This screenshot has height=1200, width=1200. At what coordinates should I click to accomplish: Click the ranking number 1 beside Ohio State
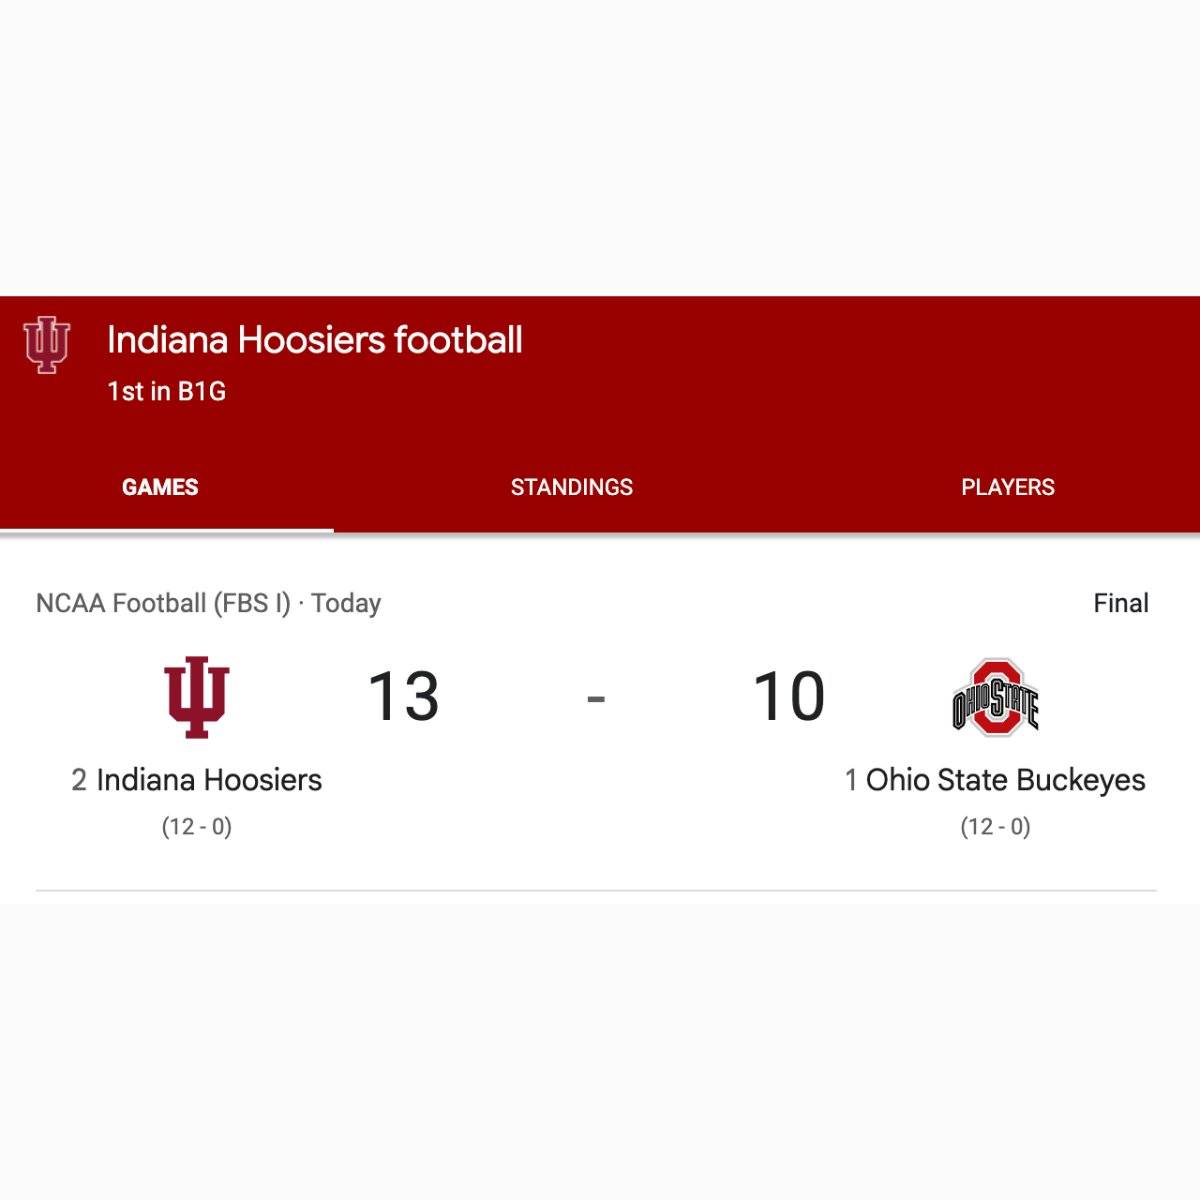coord(851,780)
